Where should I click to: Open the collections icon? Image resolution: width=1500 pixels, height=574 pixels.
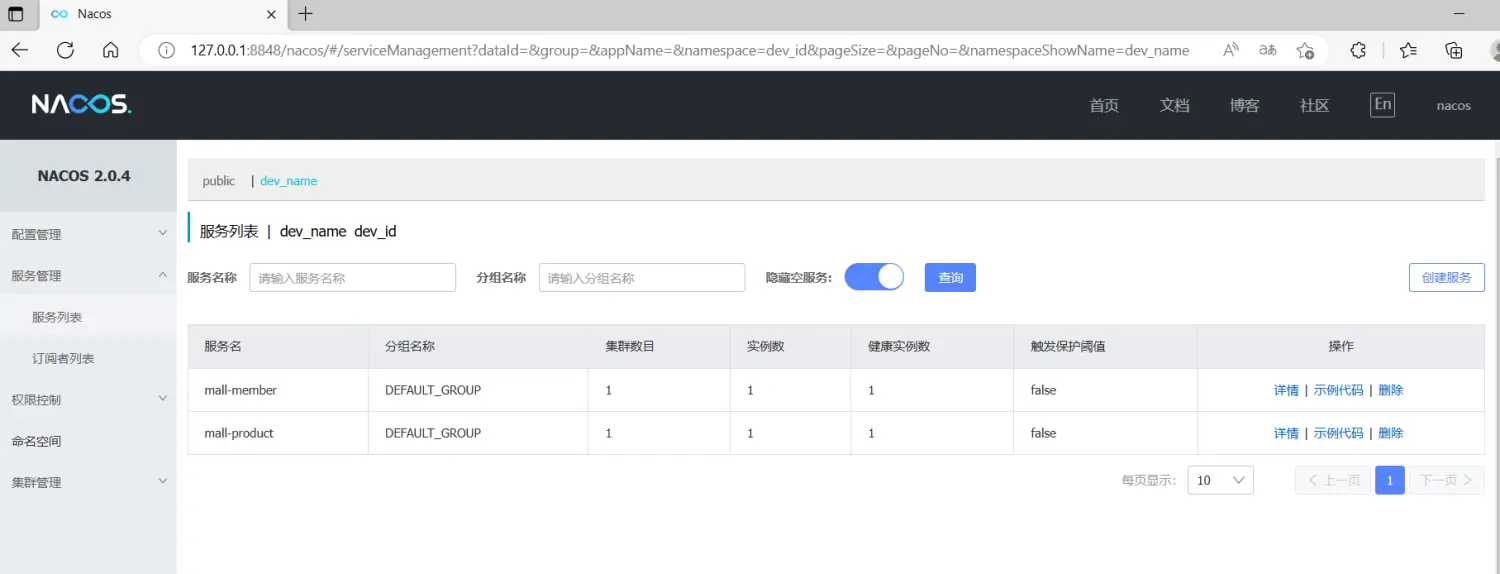coord(1454,50)
